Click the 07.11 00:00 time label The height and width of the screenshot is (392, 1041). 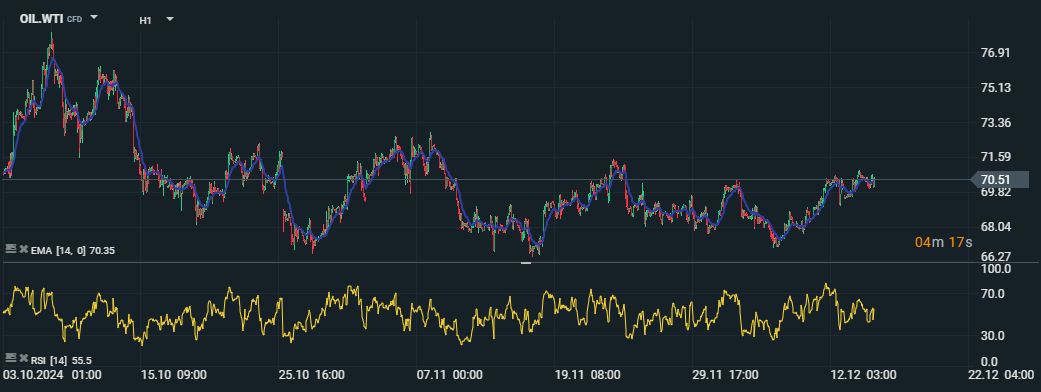(449, 375)
